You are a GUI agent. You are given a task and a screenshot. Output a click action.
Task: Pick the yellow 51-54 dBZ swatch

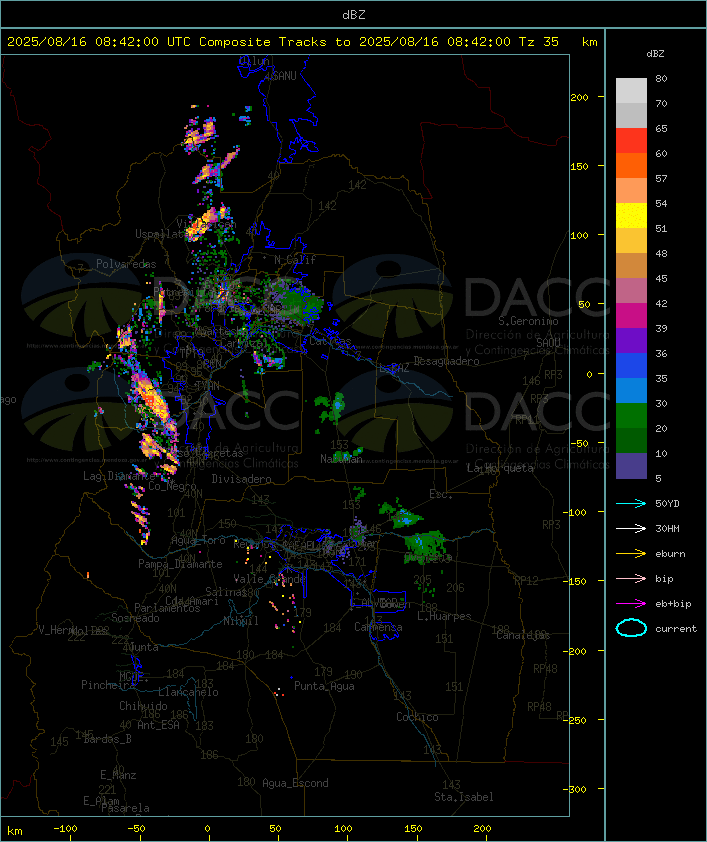click(631, 215)
